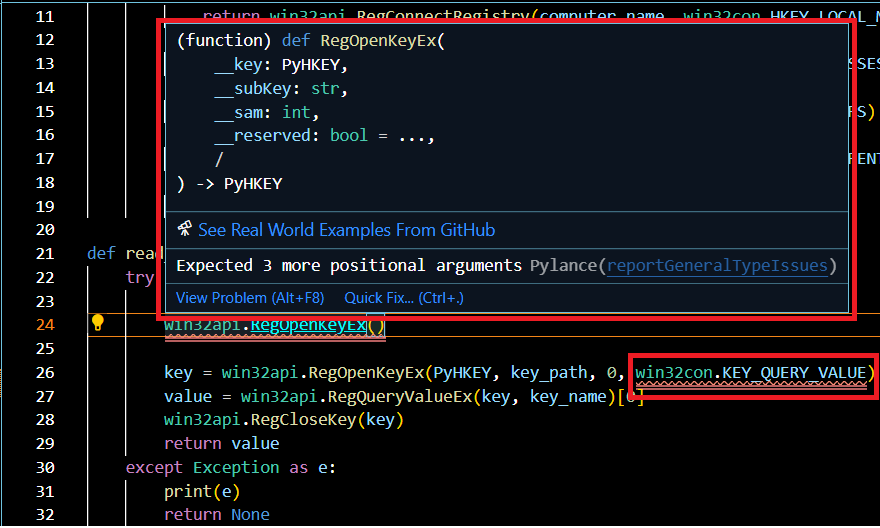This screenshot has height=528, width=880.
Task: Click '__subKey: str,' parameter in tooltip
Action: (x=281, y=89)
